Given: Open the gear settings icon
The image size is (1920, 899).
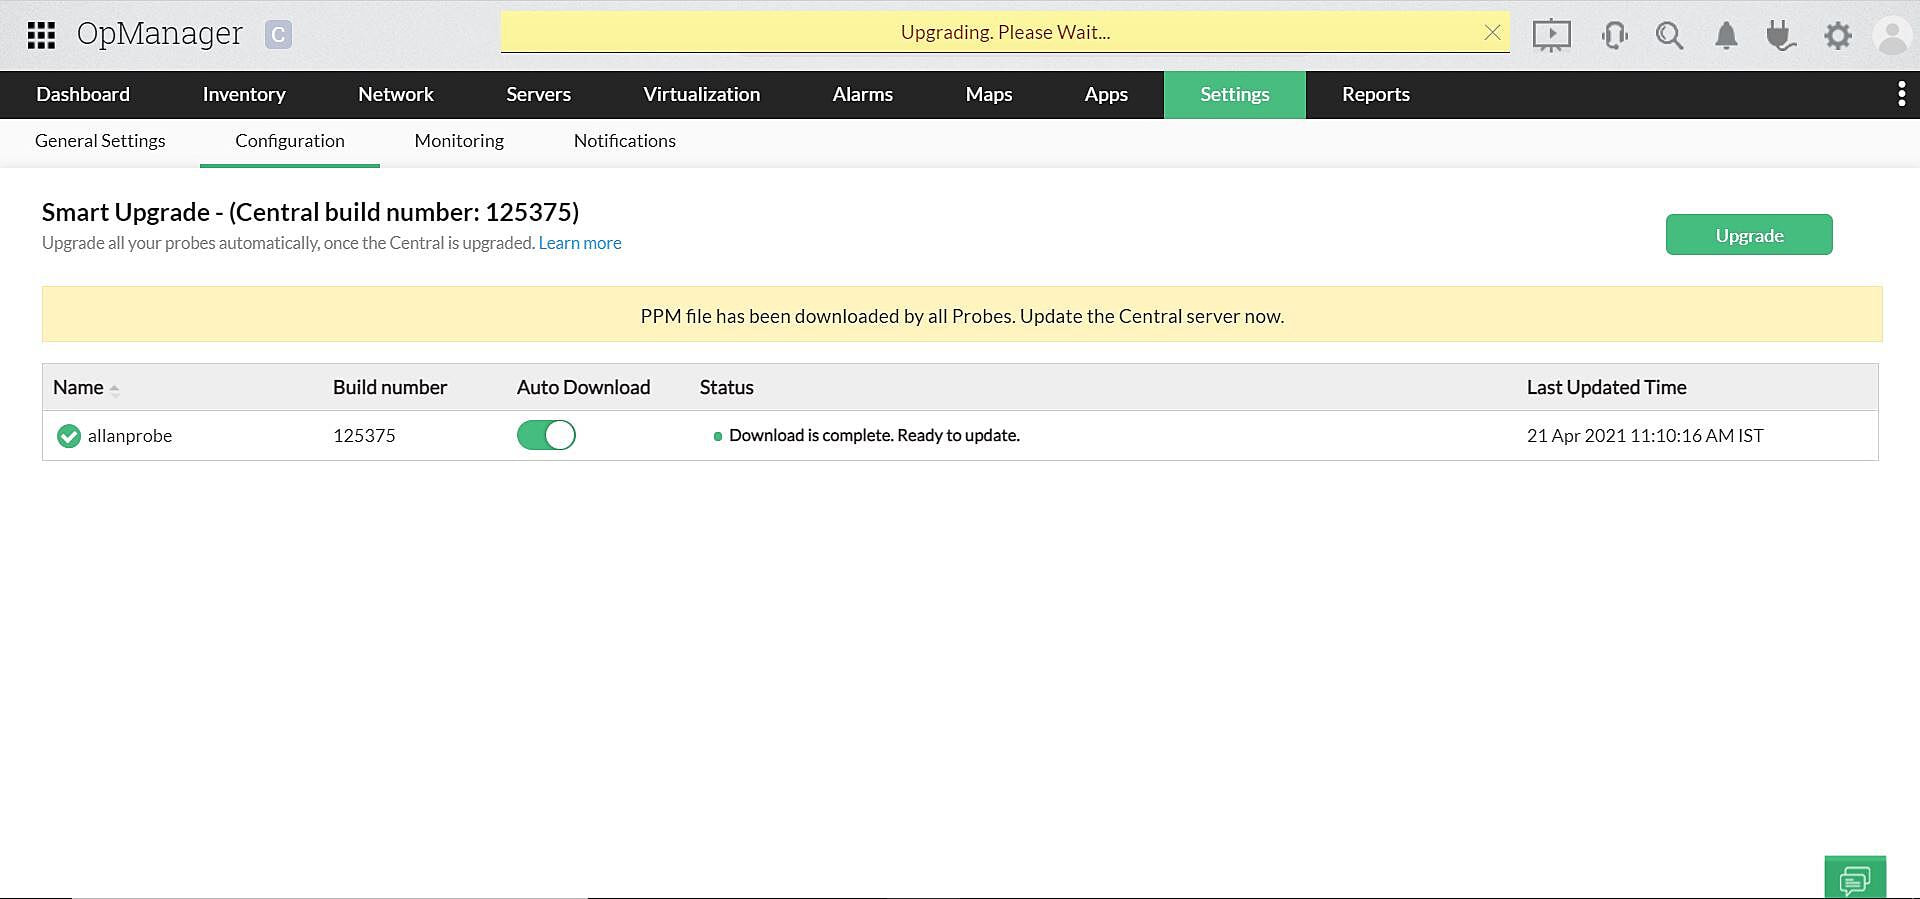Looking at the screenshot, I should 1837,36.
